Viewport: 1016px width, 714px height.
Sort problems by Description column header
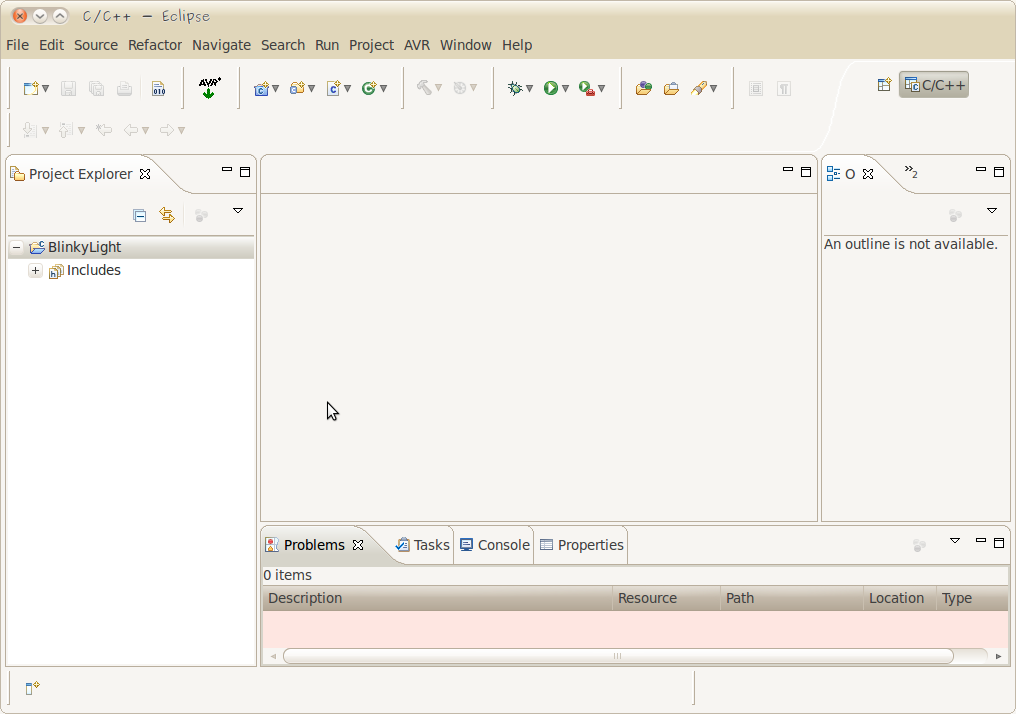437,598
